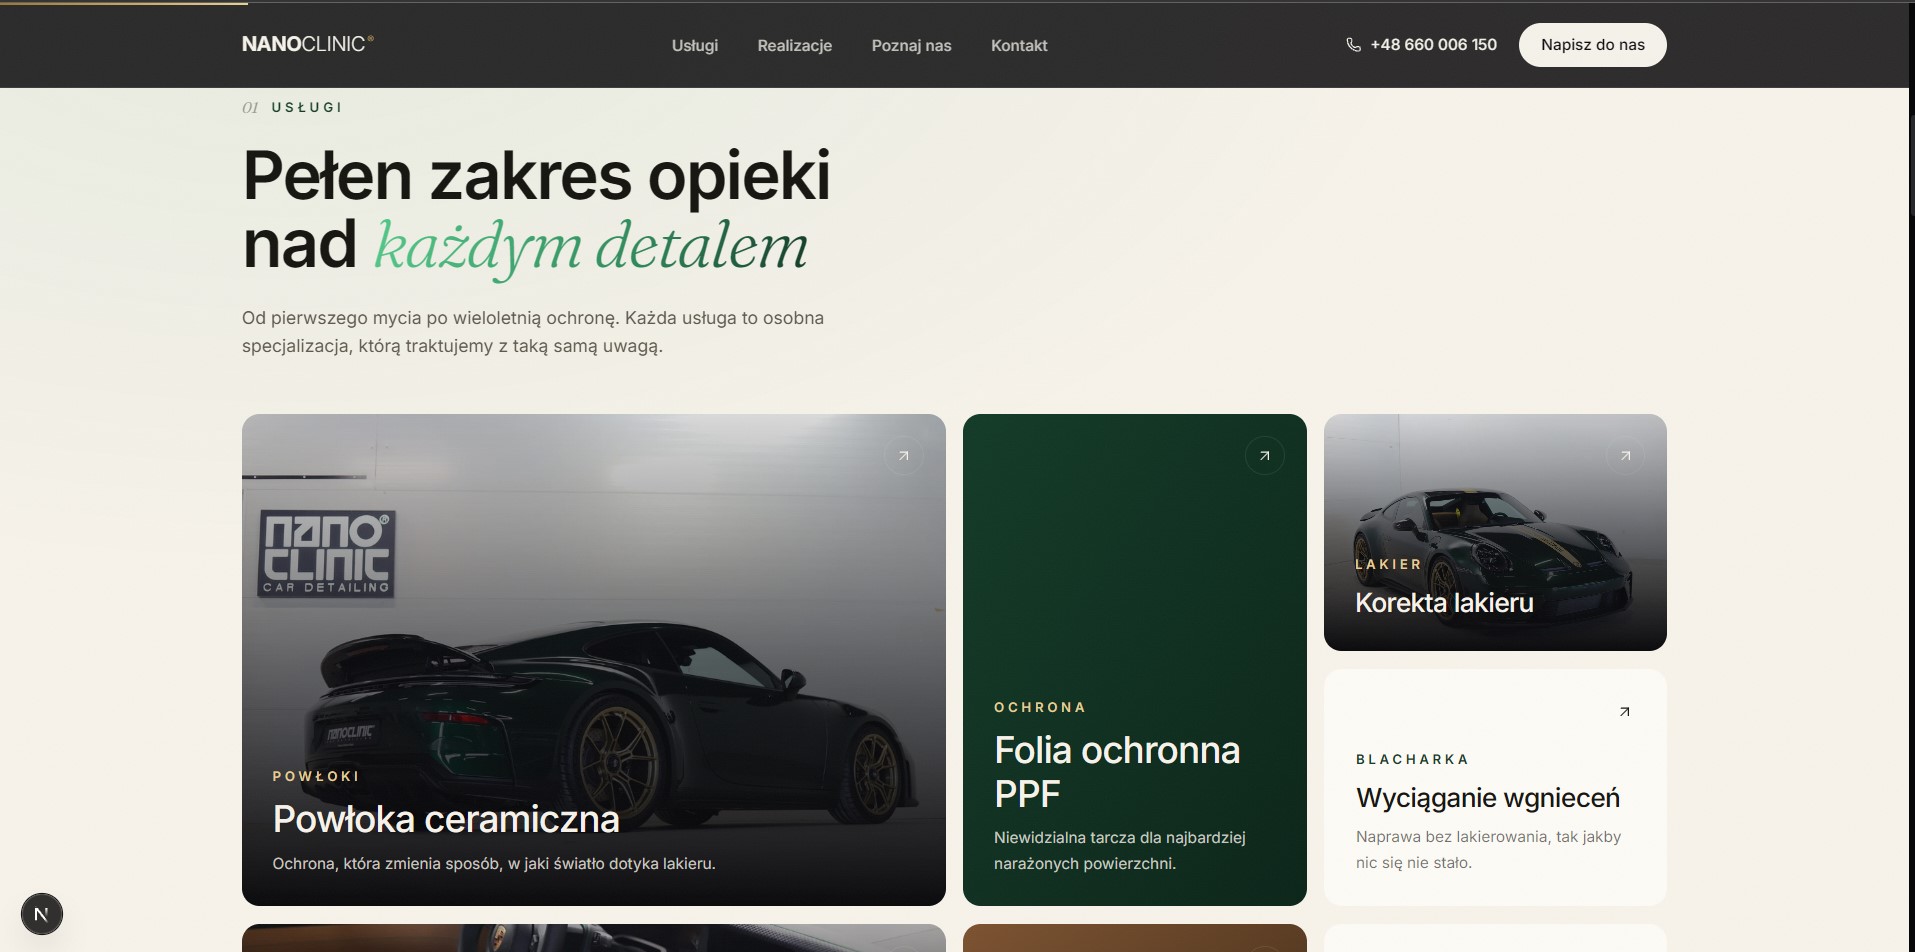Open the Usługi menu item

coord(695,45)
